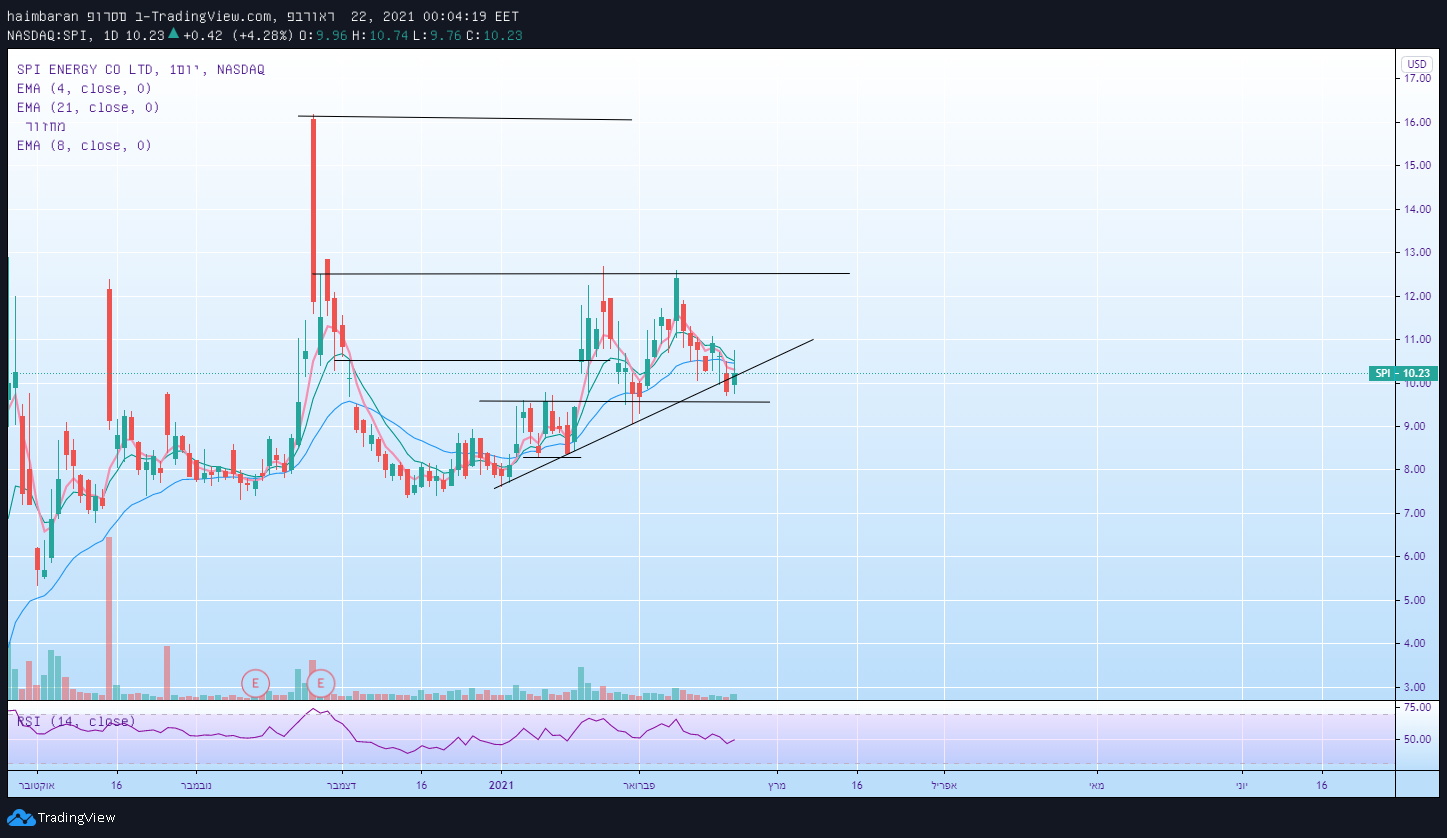Click the TradingView logo in the footer

pyautogui.click(x=62, y=817)
